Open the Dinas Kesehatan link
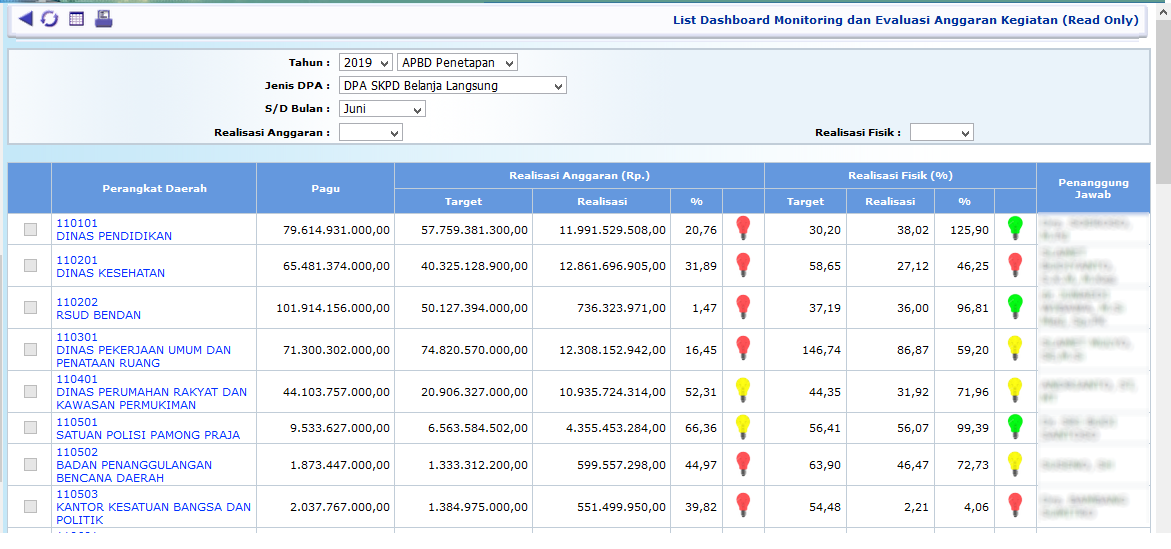Image resolution: width=1171 pixels, height=549 pixels. click(x=110, y=273)
